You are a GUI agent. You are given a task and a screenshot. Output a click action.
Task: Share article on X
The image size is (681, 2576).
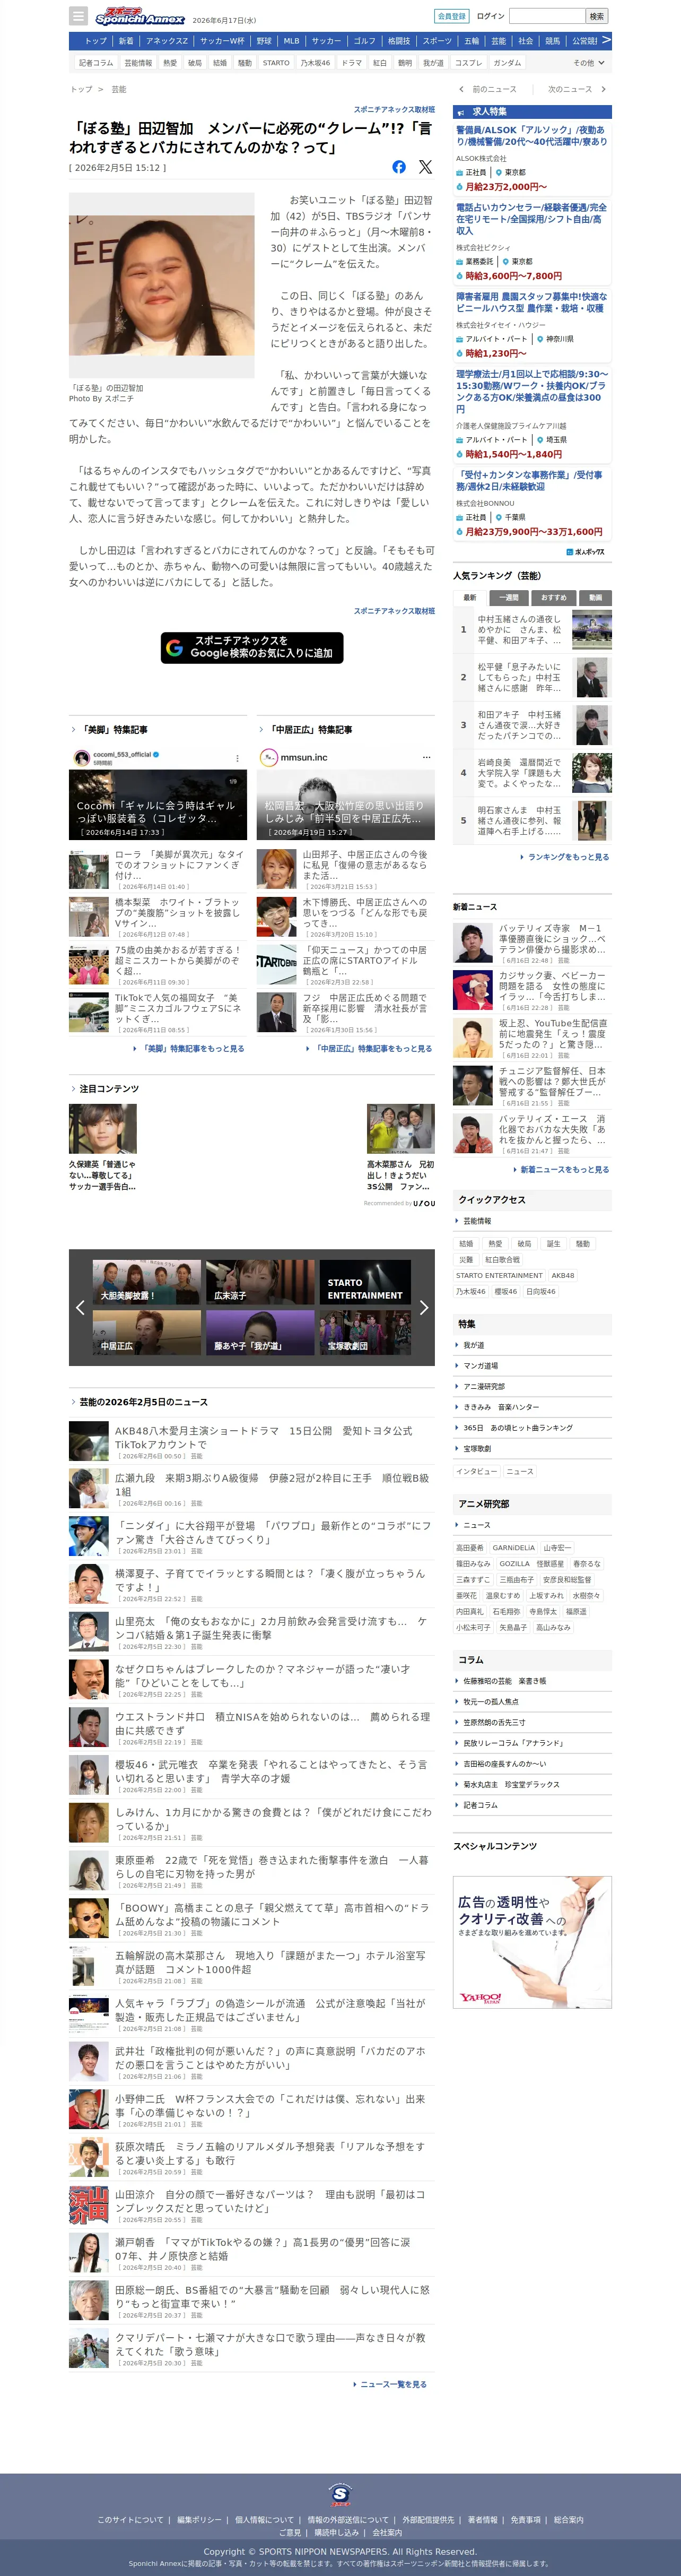[425, 167]
